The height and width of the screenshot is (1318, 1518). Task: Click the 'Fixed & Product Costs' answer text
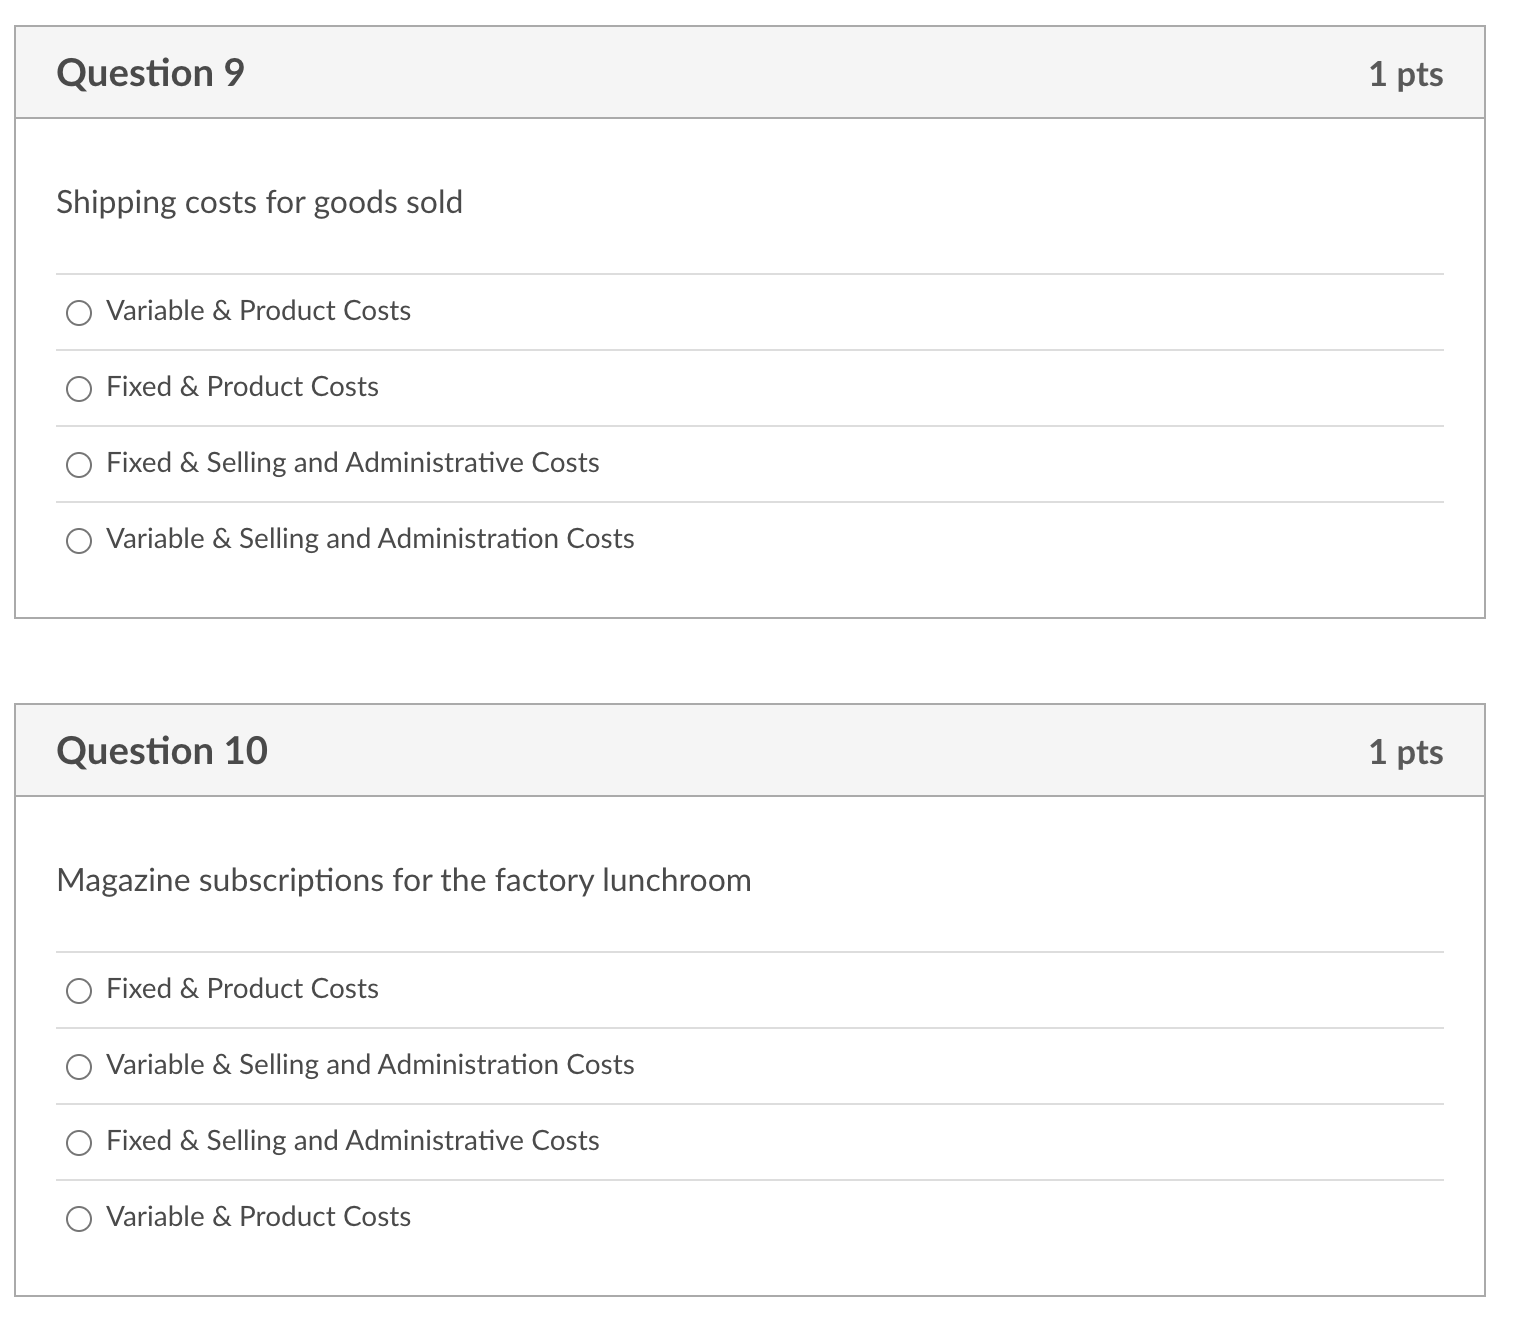pyautogui.click(x=241, y=387)
